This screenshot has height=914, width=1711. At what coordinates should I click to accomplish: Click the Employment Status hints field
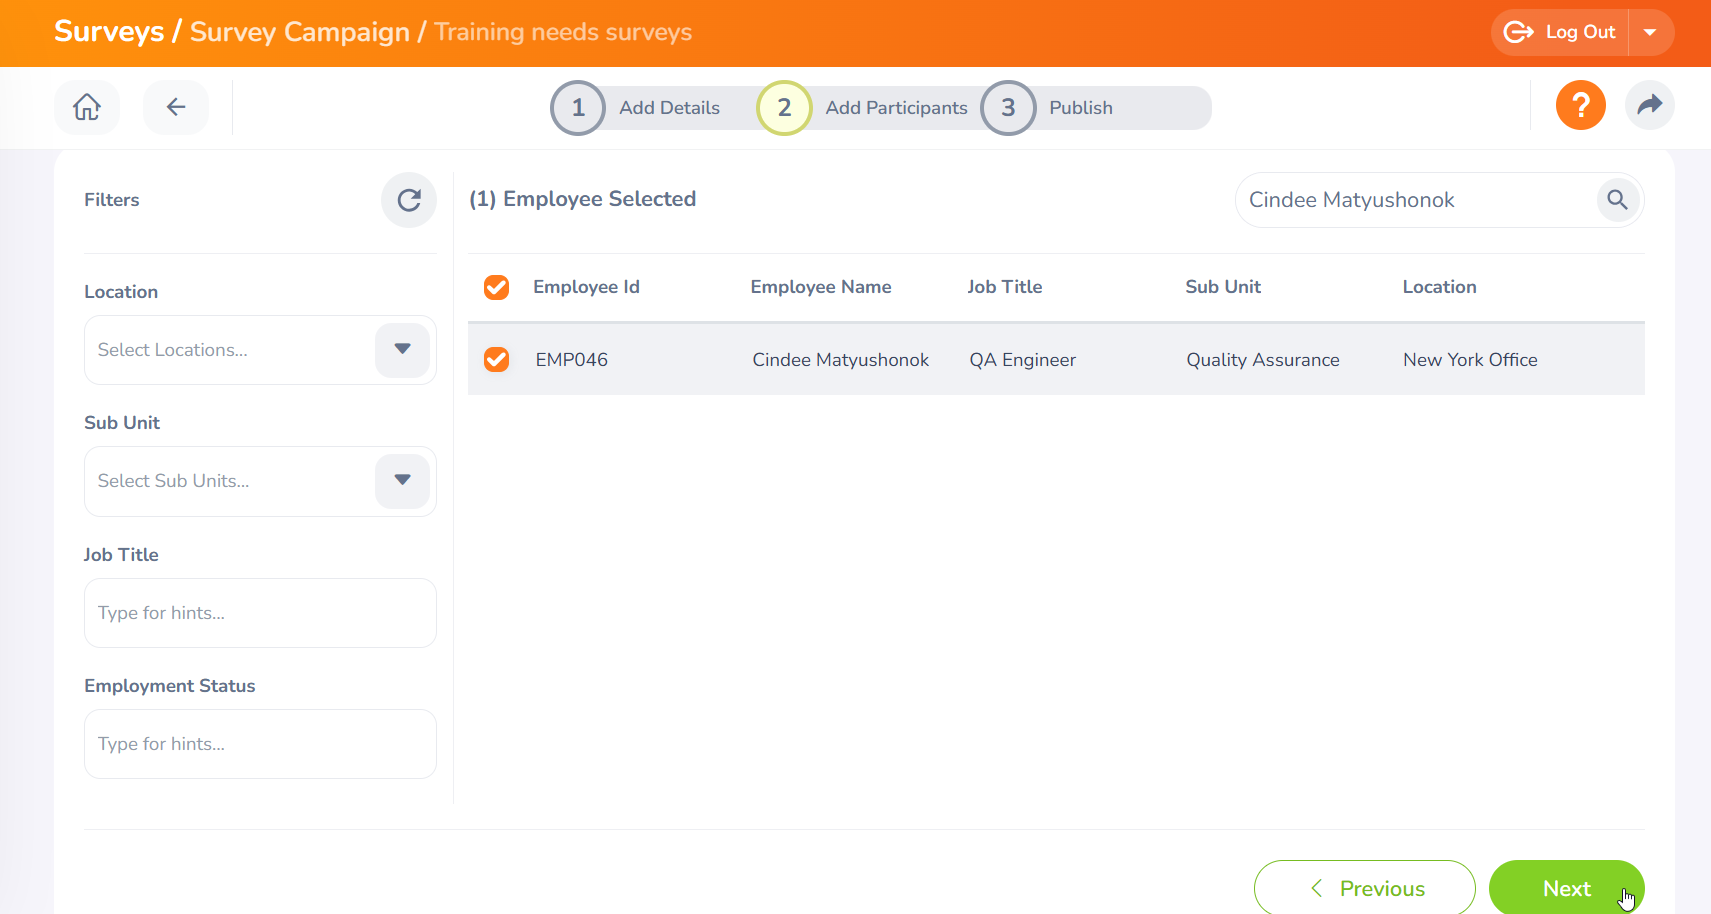coord(260,744)
